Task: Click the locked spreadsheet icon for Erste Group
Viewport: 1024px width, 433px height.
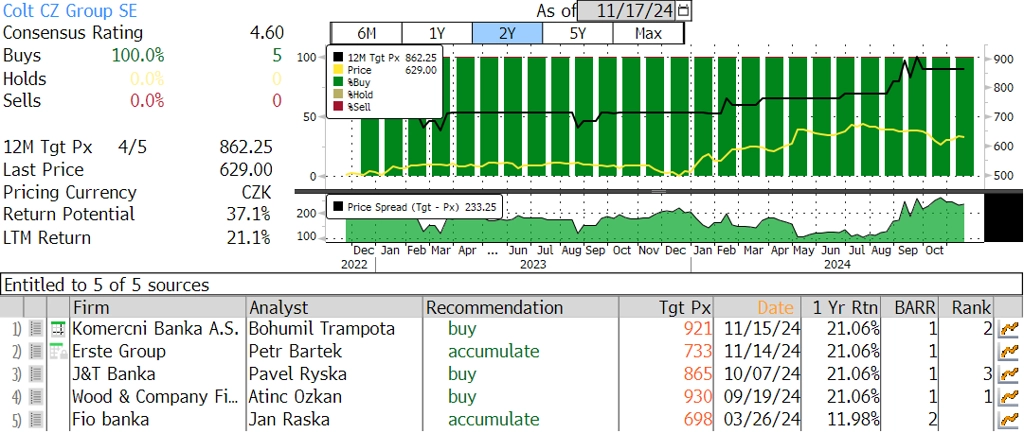Action: tap(59, 351)
